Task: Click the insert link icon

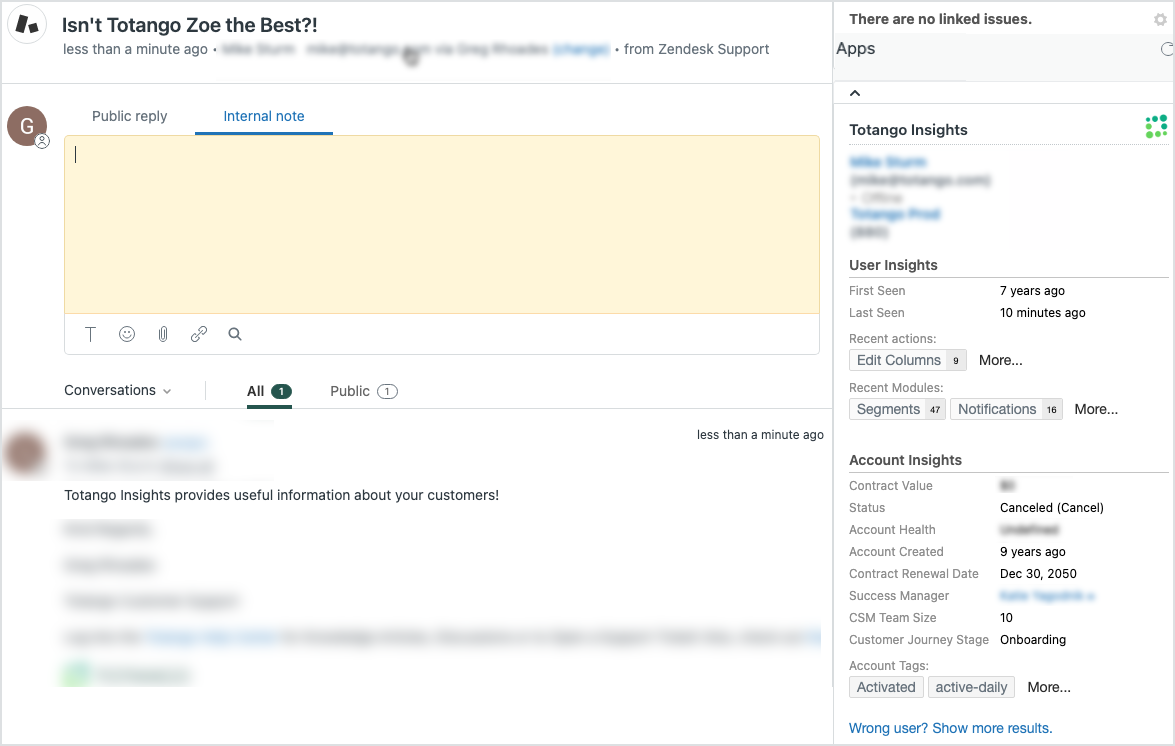Action: pos(199,335)
